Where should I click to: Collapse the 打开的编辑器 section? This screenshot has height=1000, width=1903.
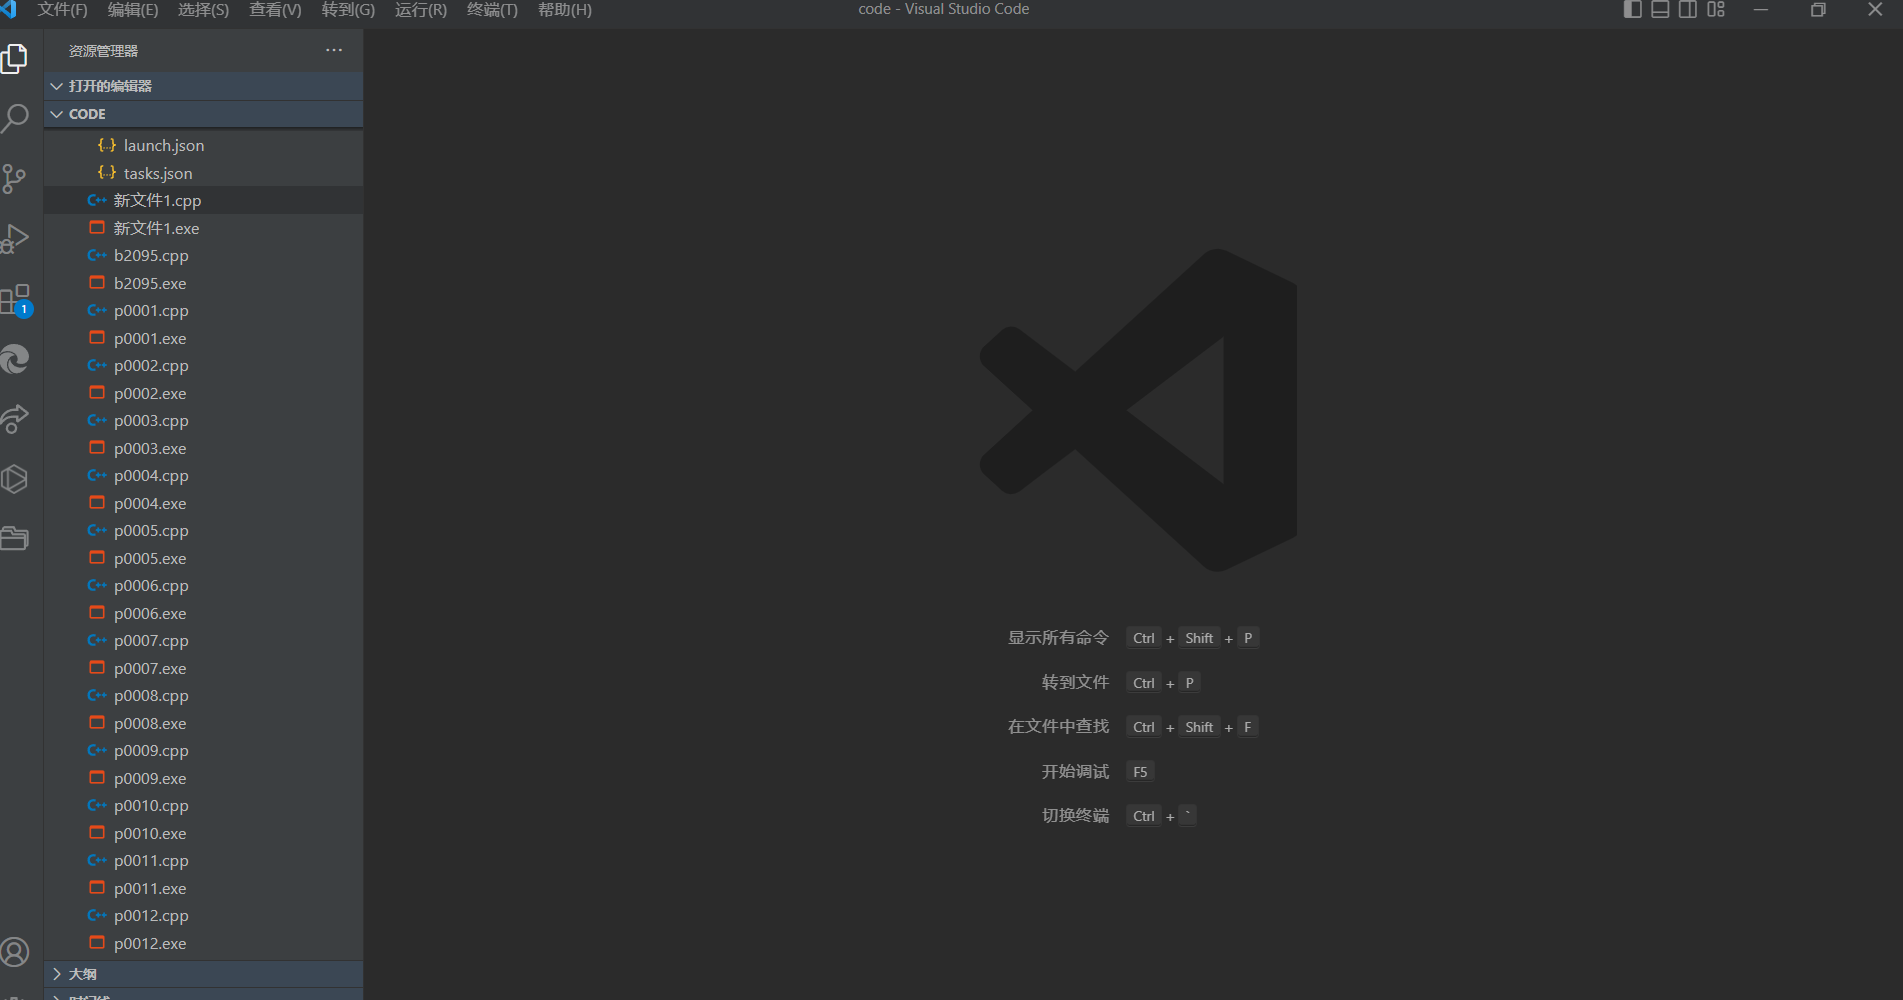(204, 86)
